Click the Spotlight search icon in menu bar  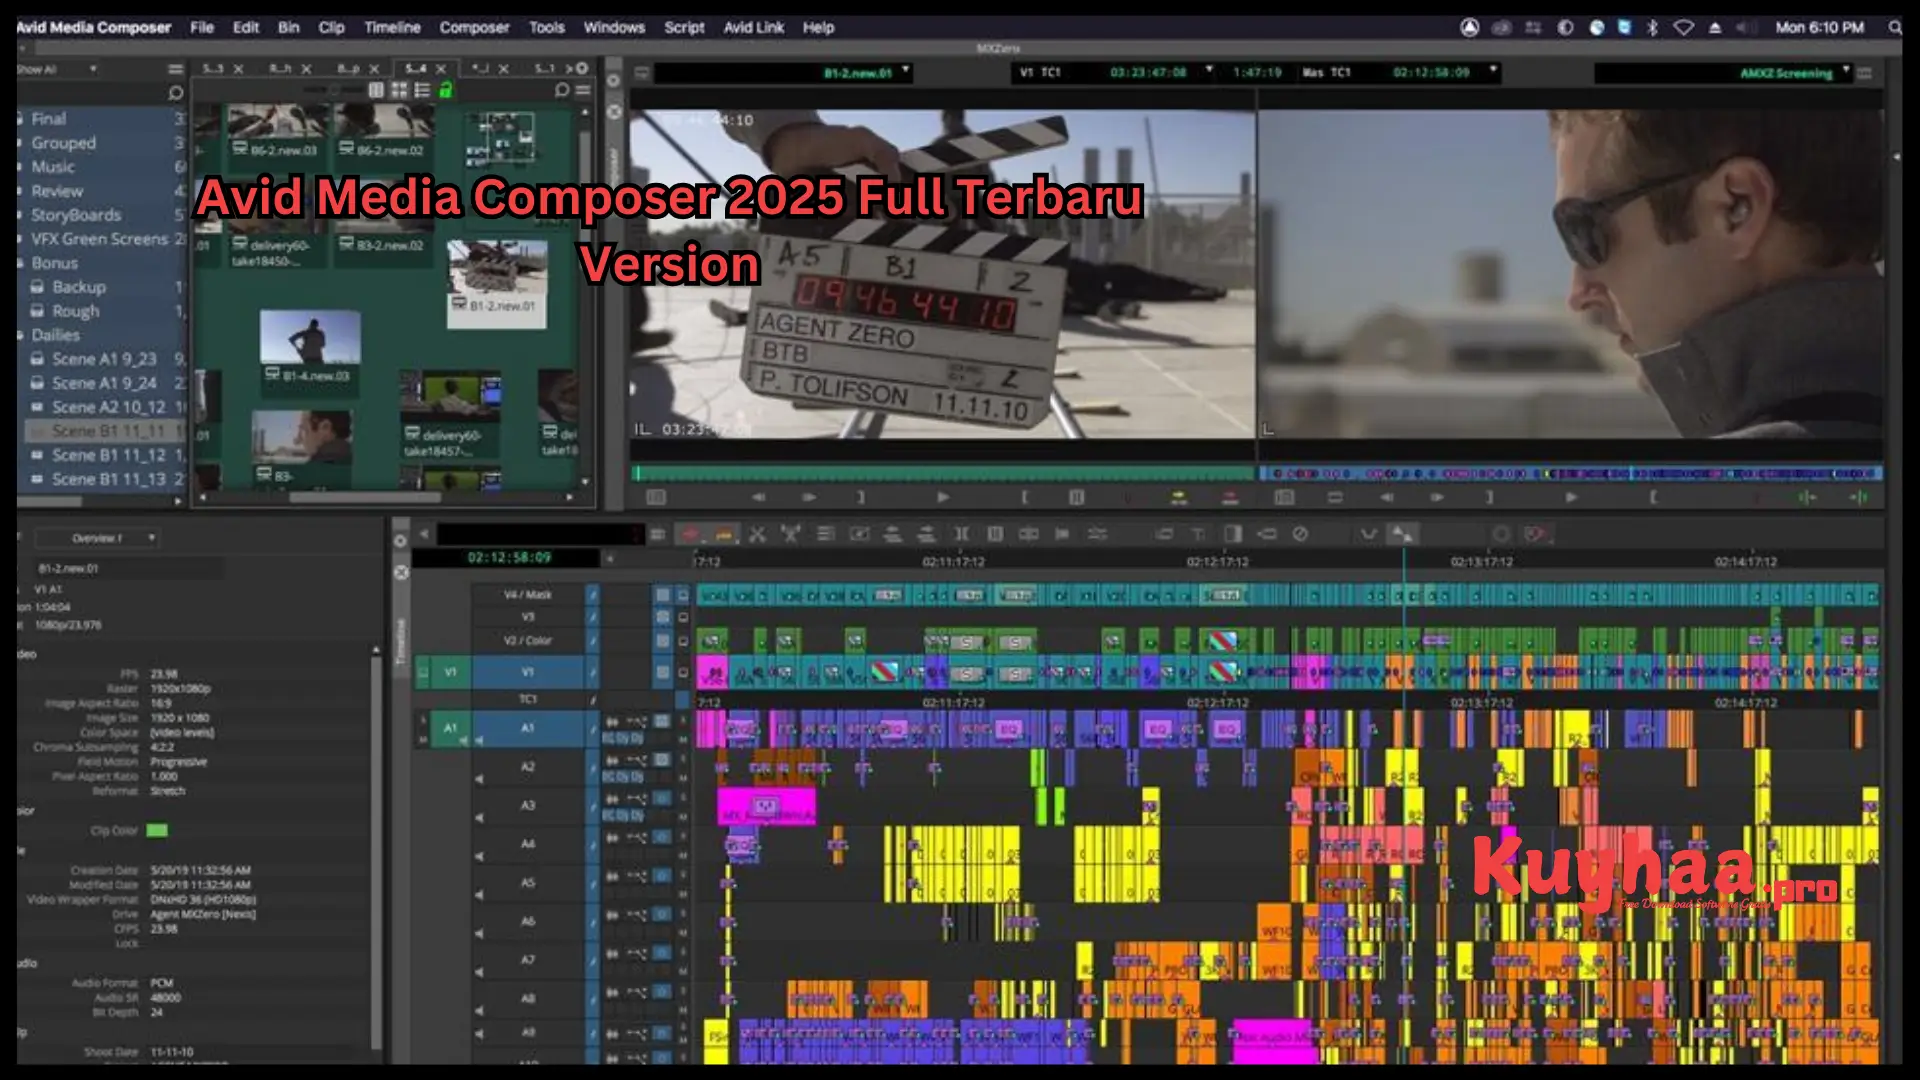click(x=1895, y=27)
